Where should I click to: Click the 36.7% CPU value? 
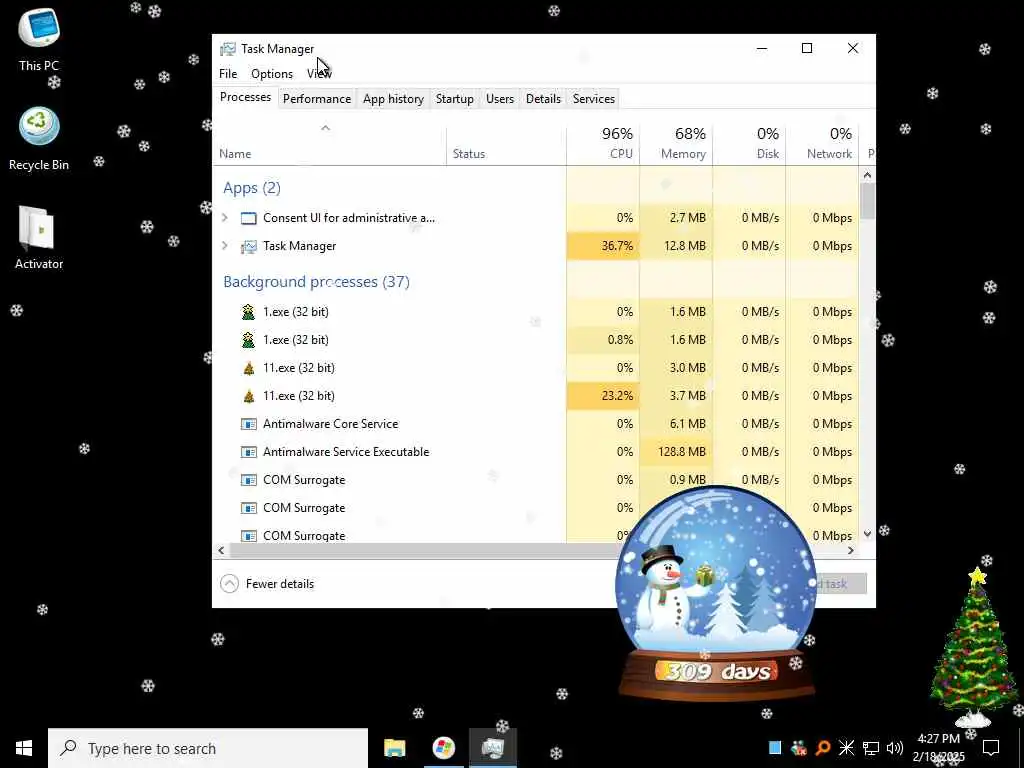[616, 246]
